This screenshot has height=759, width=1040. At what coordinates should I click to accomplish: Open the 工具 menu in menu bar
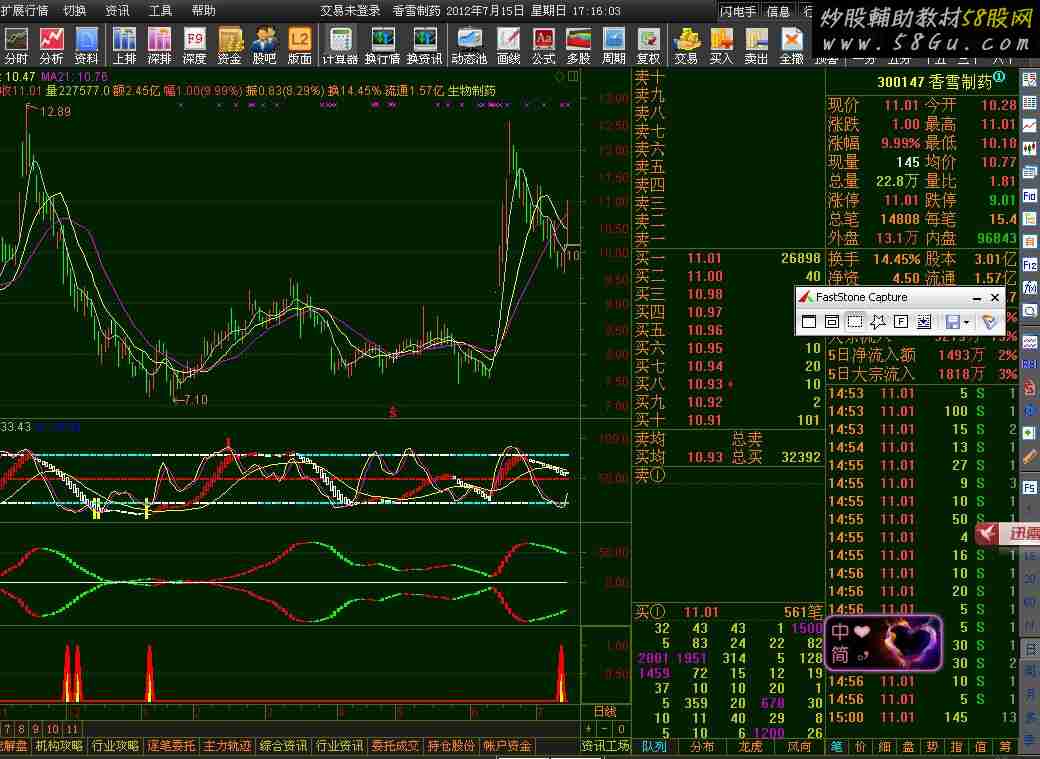[160, 10]
